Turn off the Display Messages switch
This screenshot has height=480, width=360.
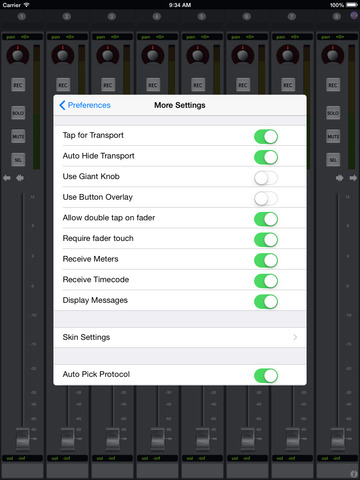point(266,302)
